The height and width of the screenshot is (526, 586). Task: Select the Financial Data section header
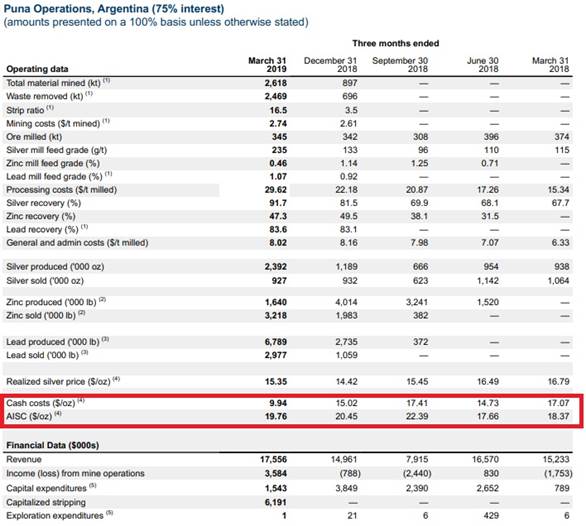pyautogui.click(x=53, y=445)
